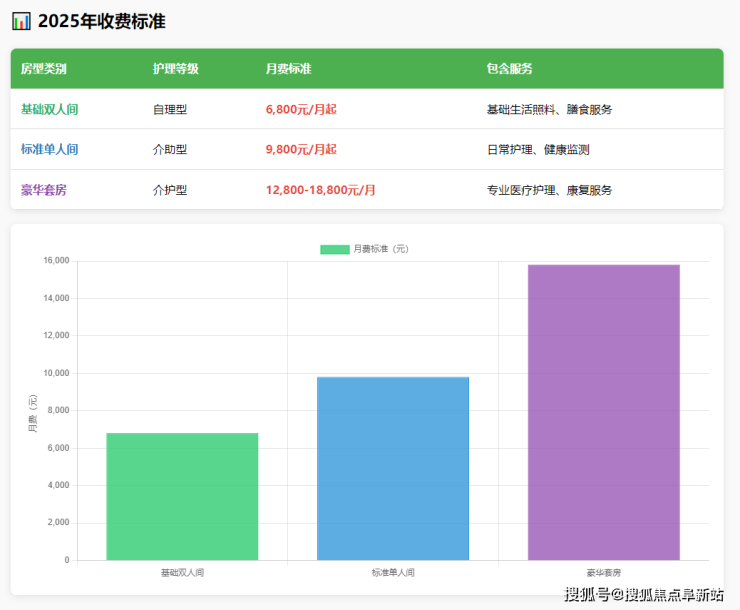Click the 专业医疗护理、康复服务 cell
Screen dimensions: 740x610
[x=549, y=190]
